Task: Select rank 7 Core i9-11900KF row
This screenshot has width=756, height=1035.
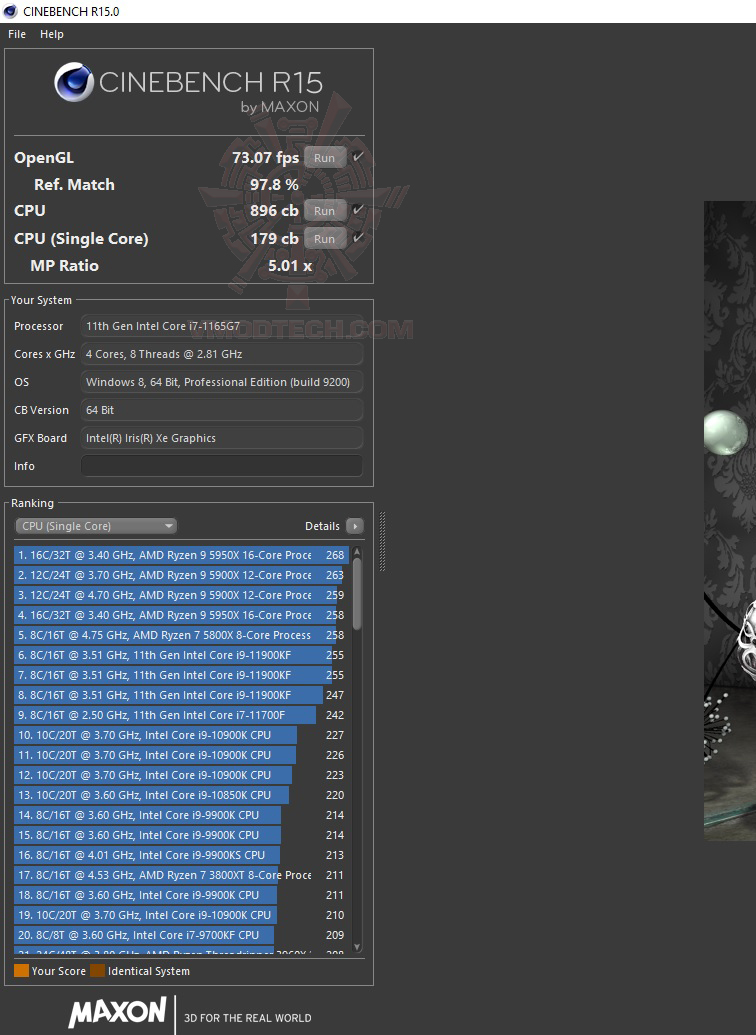Action: (x=182, y=675)
